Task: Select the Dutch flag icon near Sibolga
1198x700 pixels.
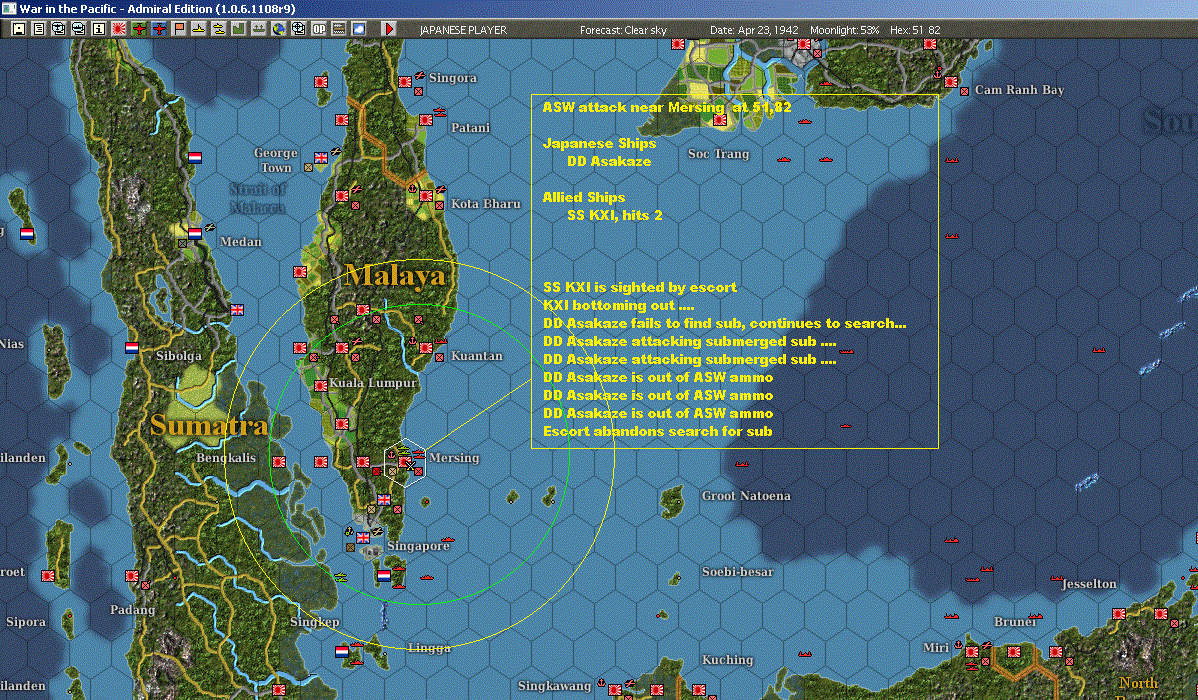Action: [131, 348]
